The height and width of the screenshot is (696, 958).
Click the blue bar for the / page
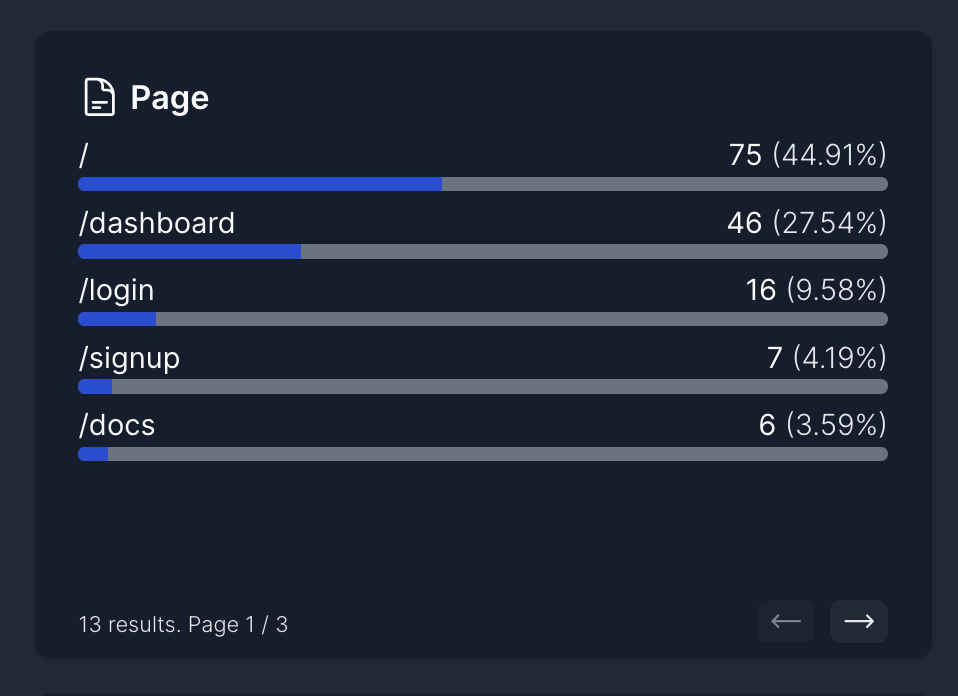tap(260, 184)
